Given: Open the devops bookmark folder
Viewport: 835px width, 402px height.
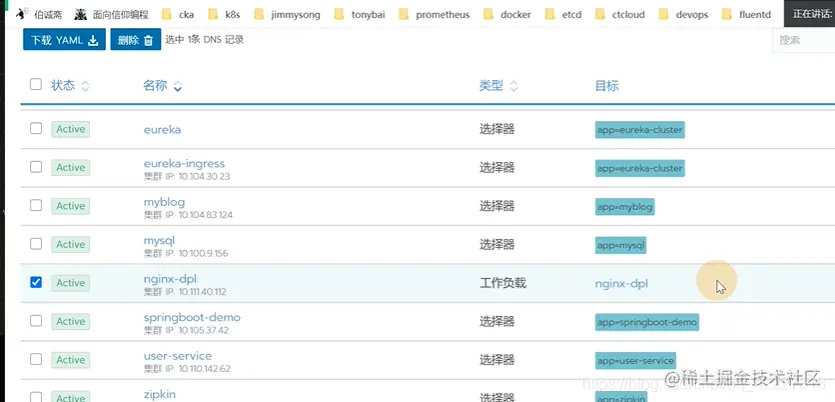Looking at the screenshot, I should tap(683, 14).
